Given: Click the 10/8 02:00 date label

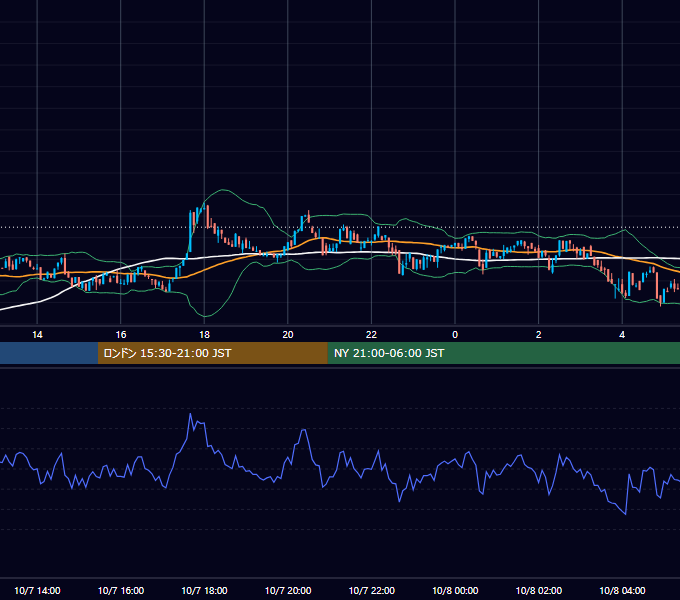Looking at the screenshot, I should [539, 590].
